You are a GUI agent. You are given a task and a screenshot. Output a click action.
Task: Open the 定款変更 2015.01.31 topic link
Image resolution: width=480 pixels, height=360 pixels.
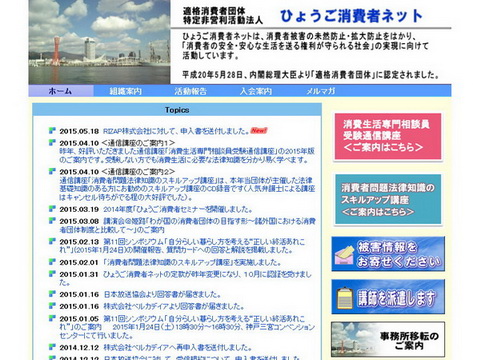click(185, 278)
